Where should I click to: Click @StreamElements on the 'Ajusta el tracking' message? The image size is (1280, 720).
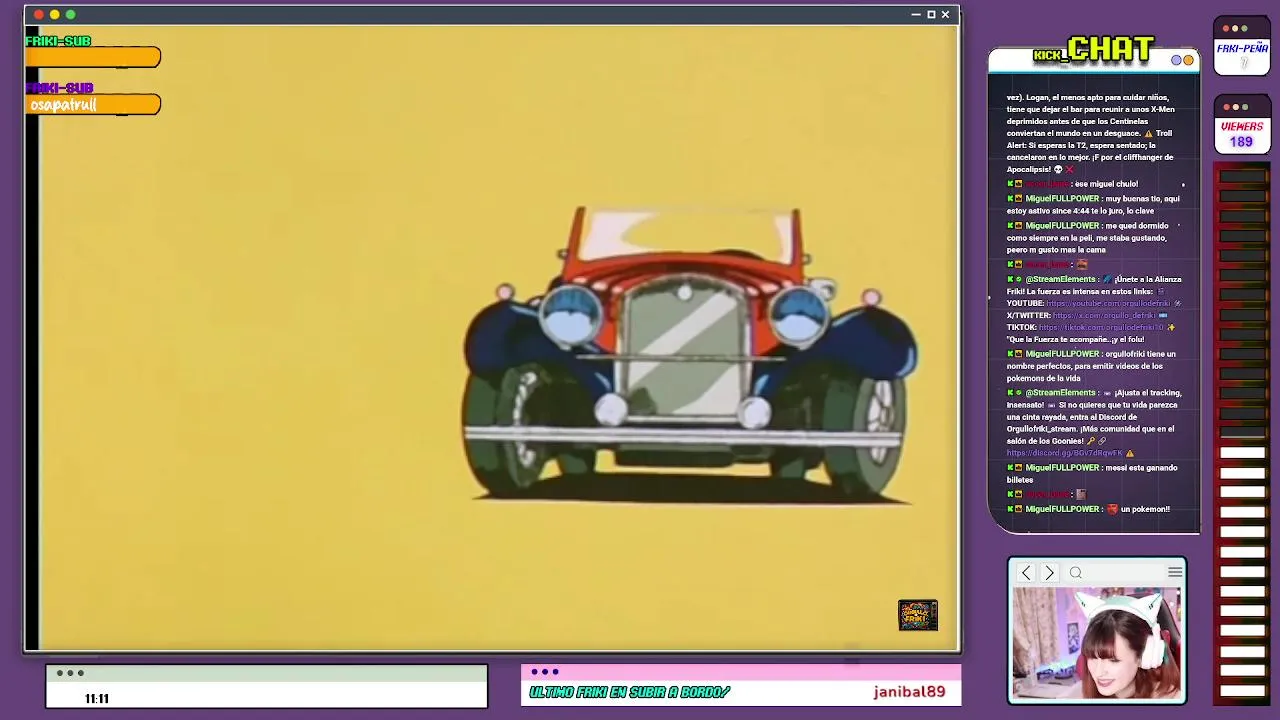click(x=1060, y=393)
